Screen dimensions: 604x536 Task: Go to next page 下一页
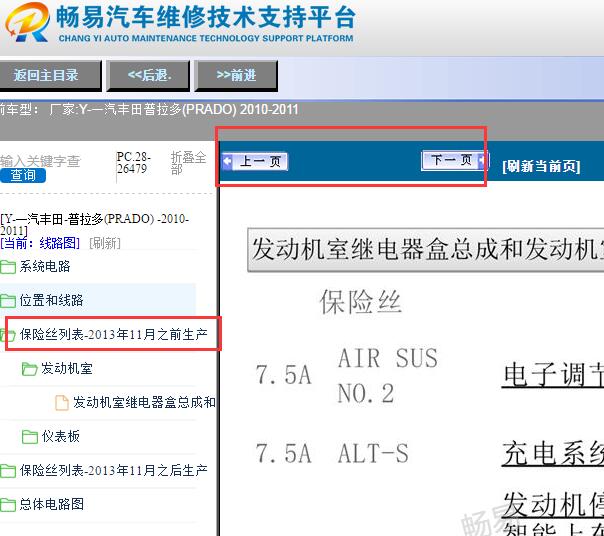(455, 160)
